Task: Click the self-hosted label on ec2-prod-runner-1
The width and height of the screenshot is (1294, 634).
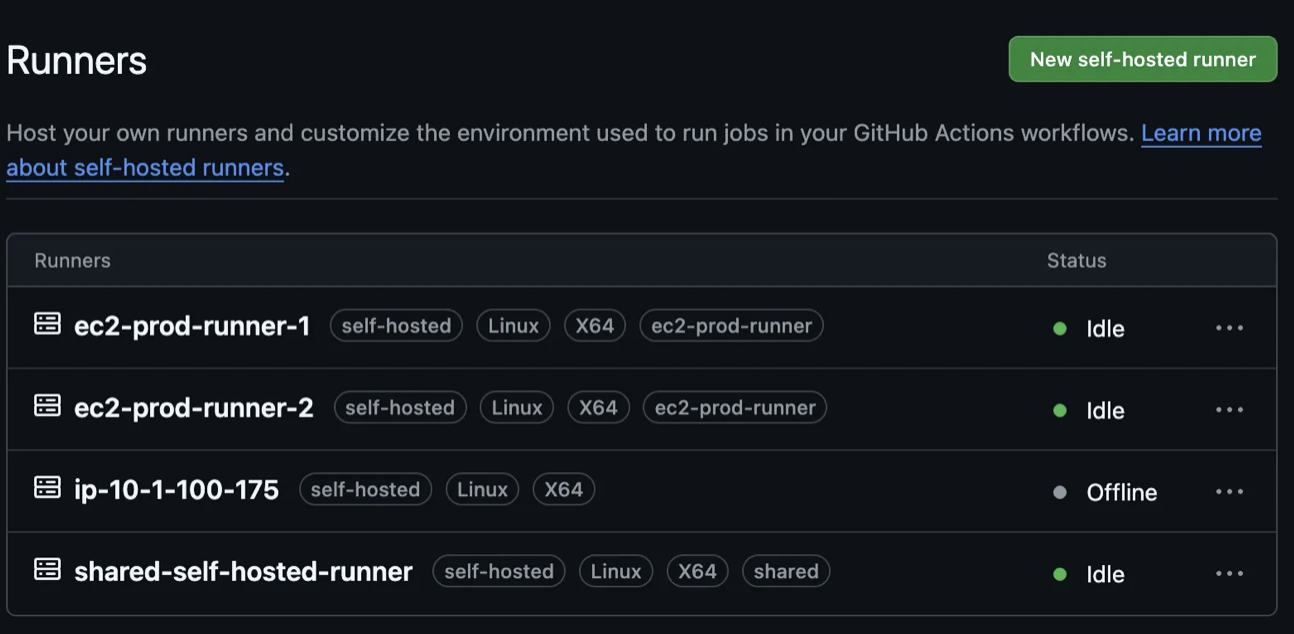Action: [x=396, y=325]
